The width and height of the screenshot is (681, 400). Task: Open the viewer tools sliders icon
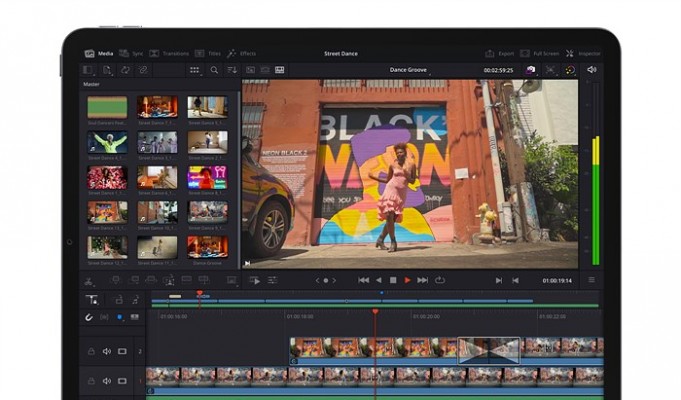272,281
